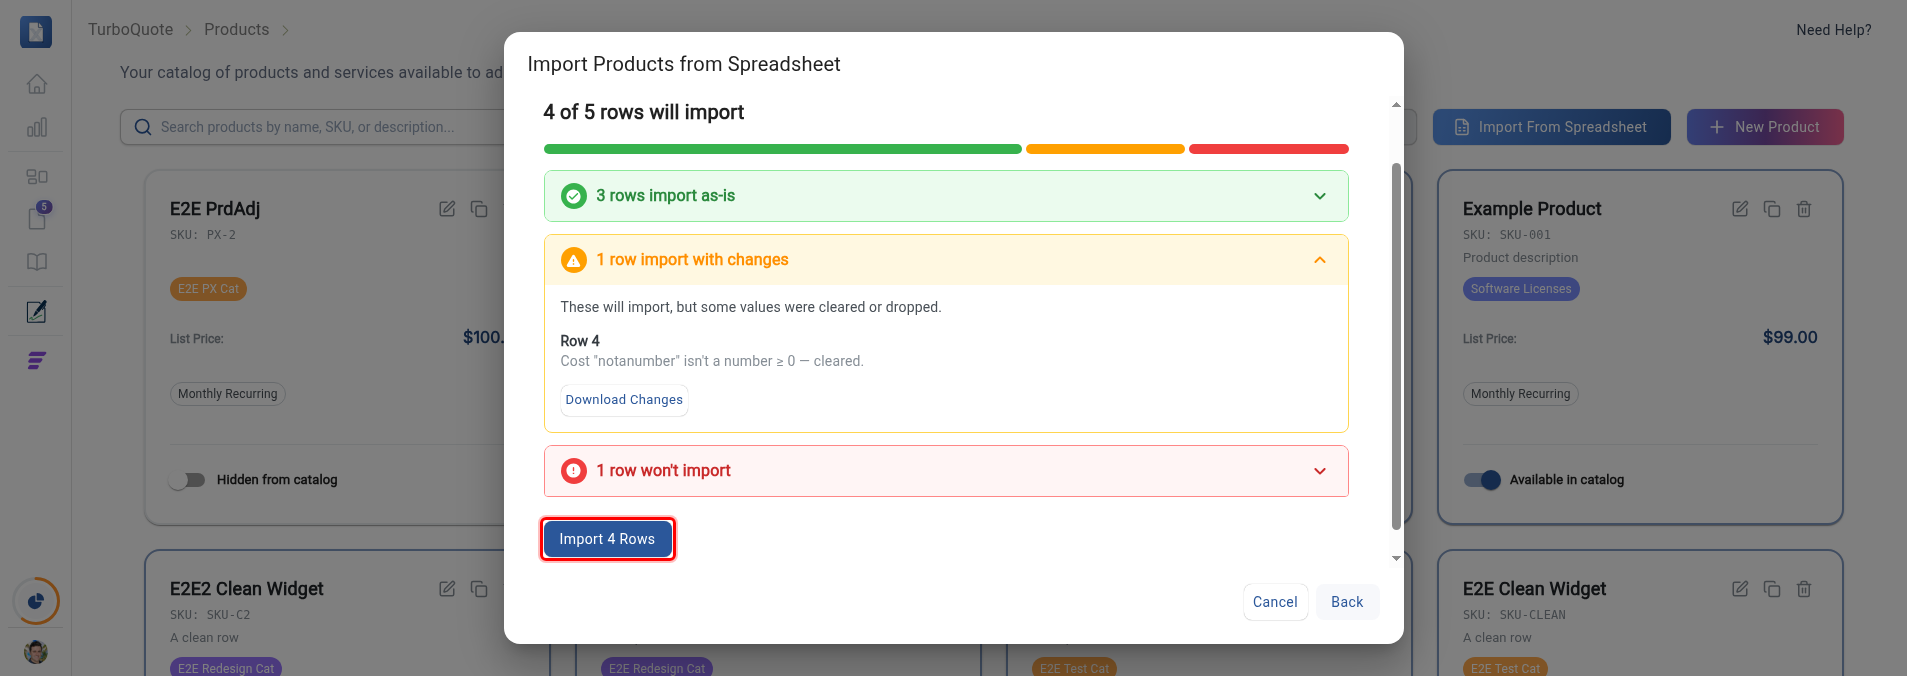This screenshot has height=676, width=1907.
Task: Click the green checkmark status icon
Action: pos(574,196)
